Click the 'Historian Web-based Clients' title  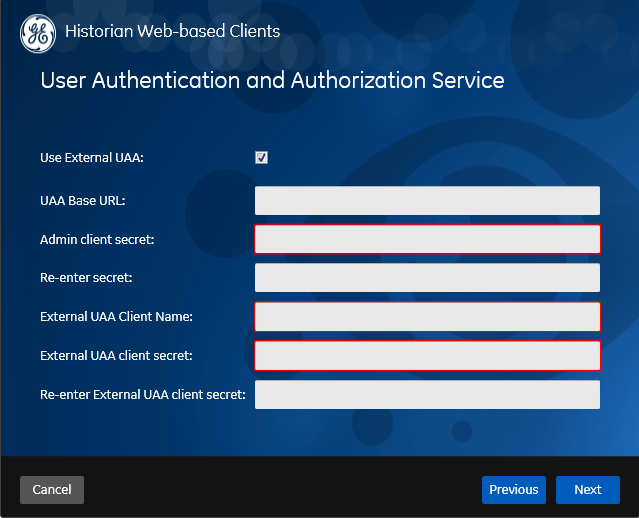point(172,31)
